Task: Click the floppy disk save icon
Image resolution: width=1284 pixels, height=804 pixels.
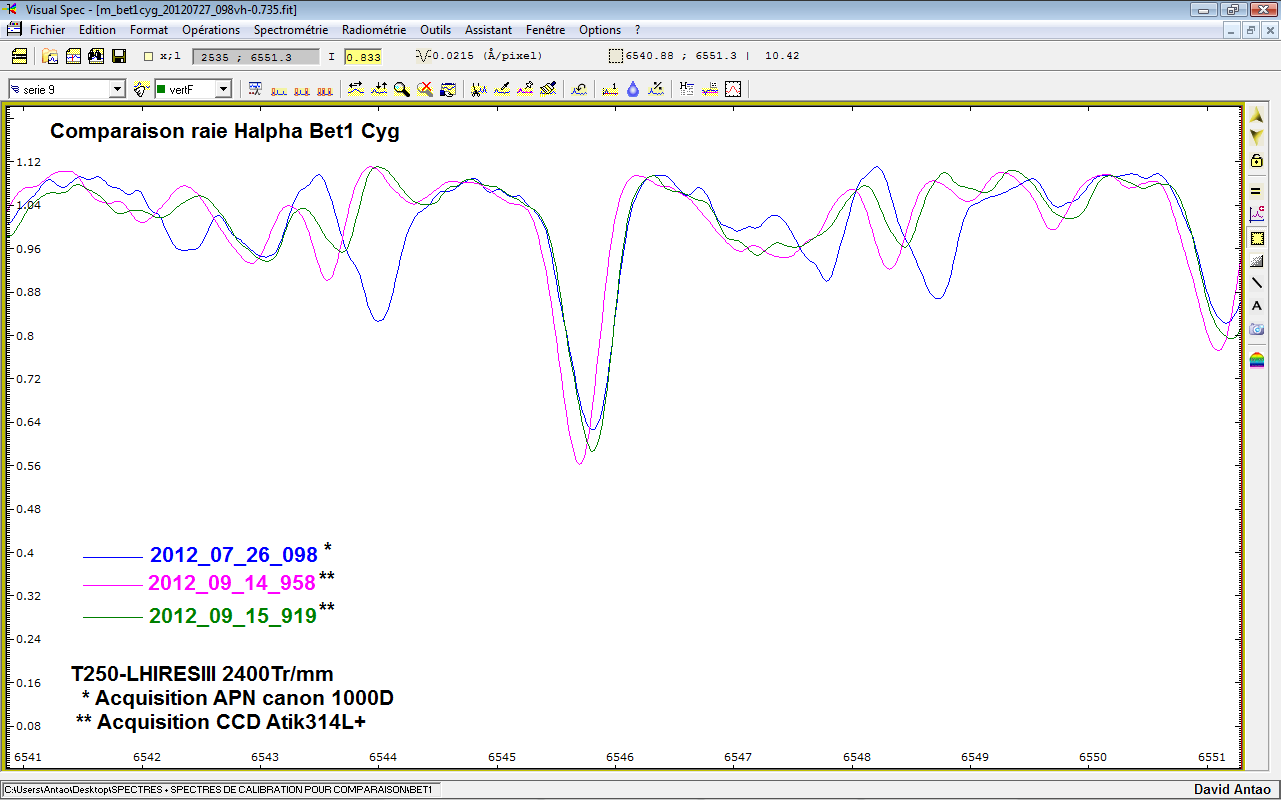Action: point(119,57)
